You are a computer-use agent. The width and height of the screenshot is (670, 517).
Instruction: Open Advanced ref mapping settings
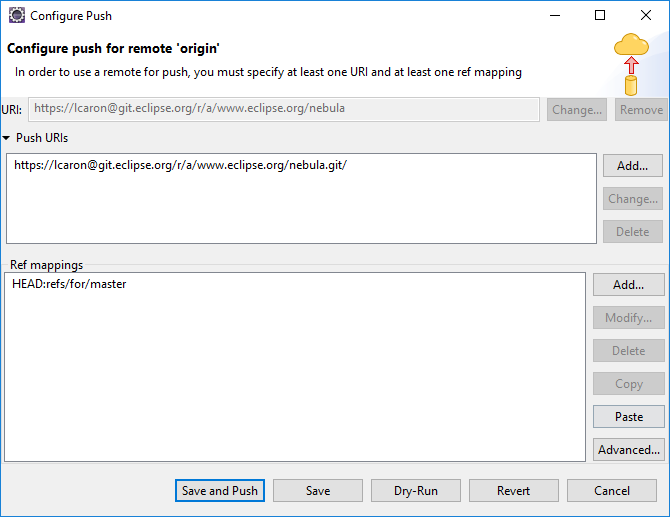(x=628, y=450)
